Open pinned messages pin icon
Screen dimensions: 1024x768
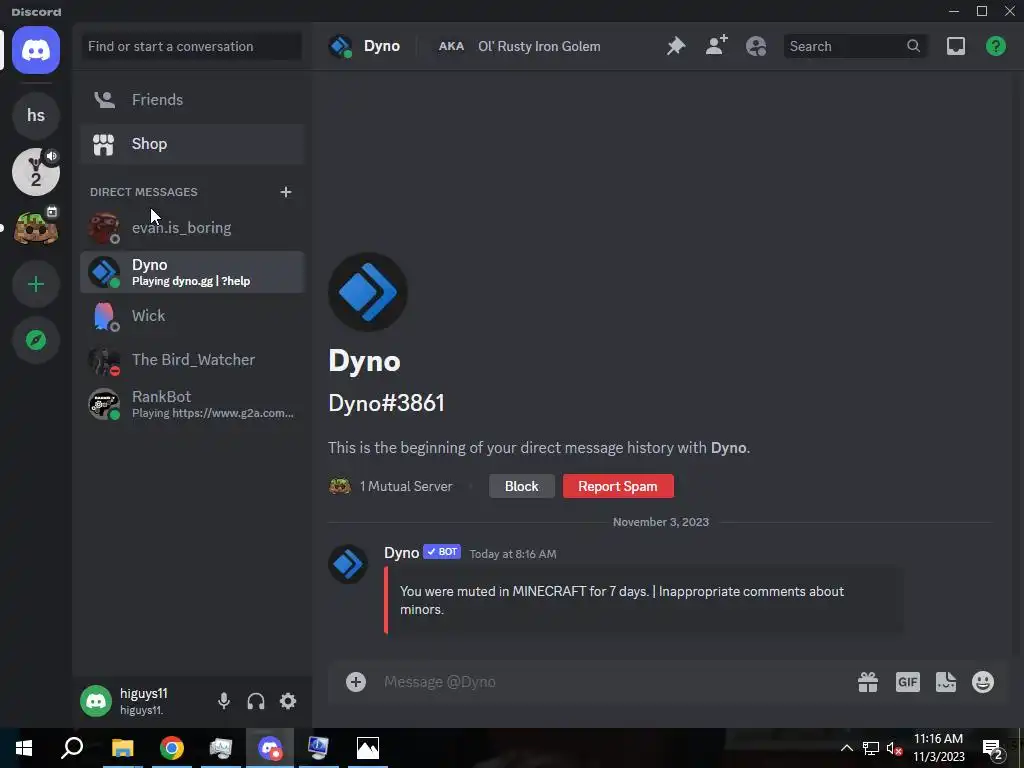tap(675, 46)
